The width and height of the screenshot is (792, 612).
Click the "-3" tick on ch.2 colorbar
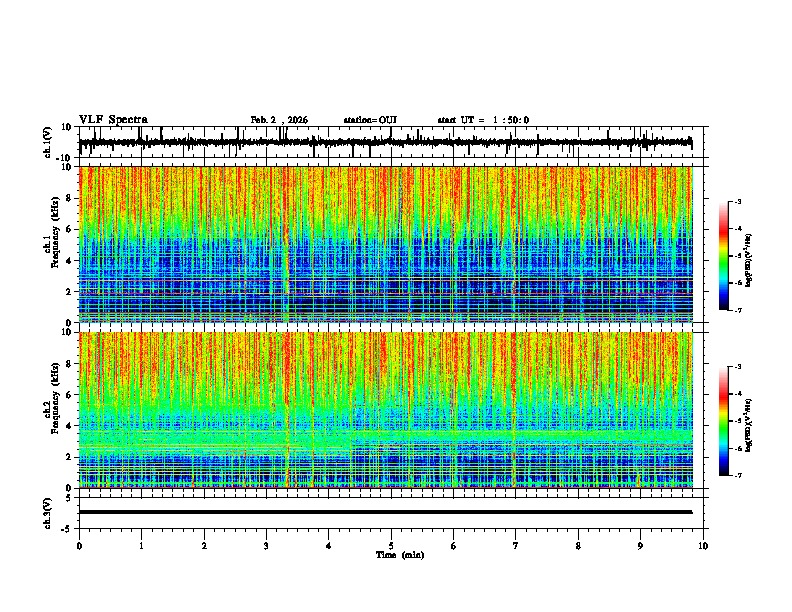tap(737, 367)
